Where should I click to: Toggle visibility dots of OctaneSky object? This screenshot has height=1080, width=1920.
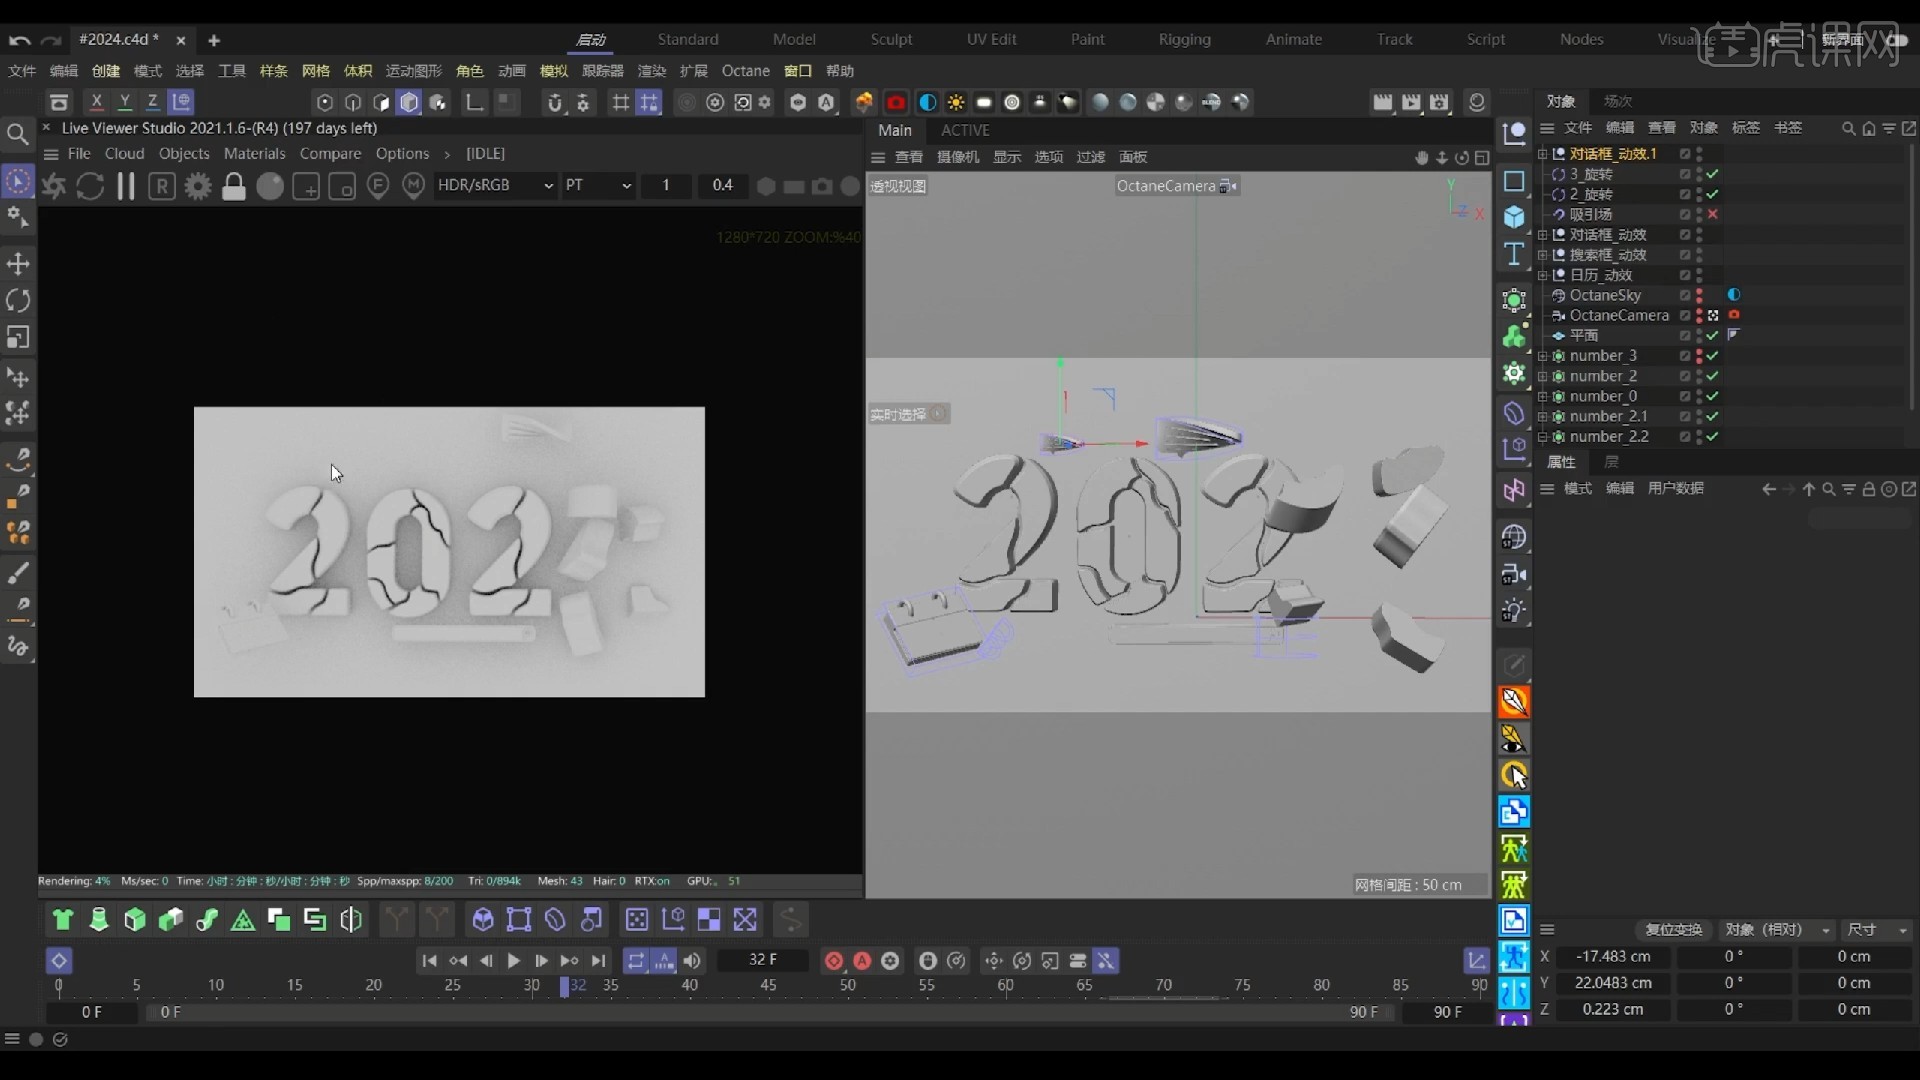coord(1699,295)
